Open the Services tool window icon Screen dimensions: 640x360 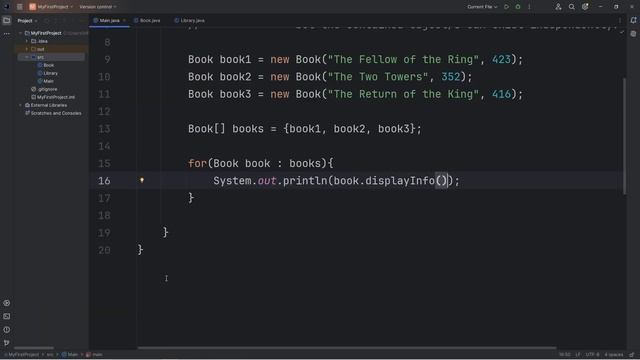[7, 303]
